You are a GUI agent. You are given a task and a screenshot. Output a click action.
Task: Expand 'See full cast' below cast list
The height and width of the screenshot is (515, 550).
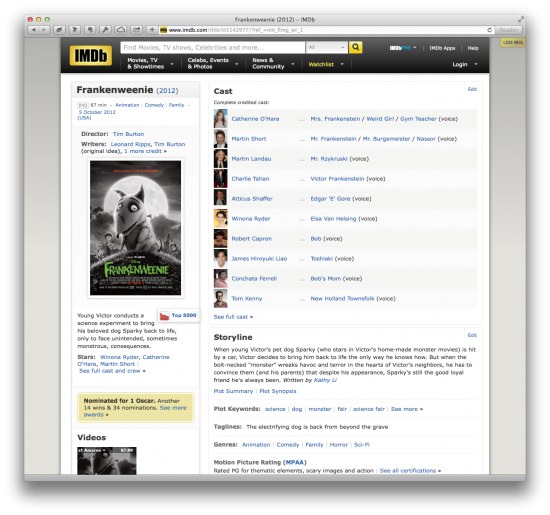coord(233,317)
